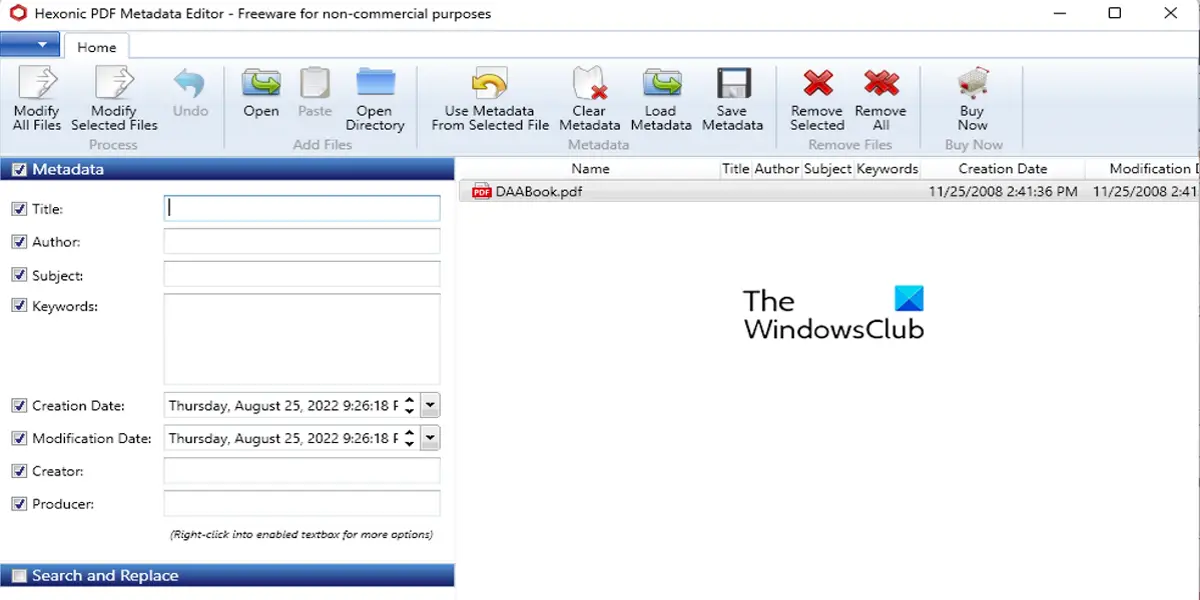Click the Creator input field
The image size is (1200, 600).
point(302,471)
